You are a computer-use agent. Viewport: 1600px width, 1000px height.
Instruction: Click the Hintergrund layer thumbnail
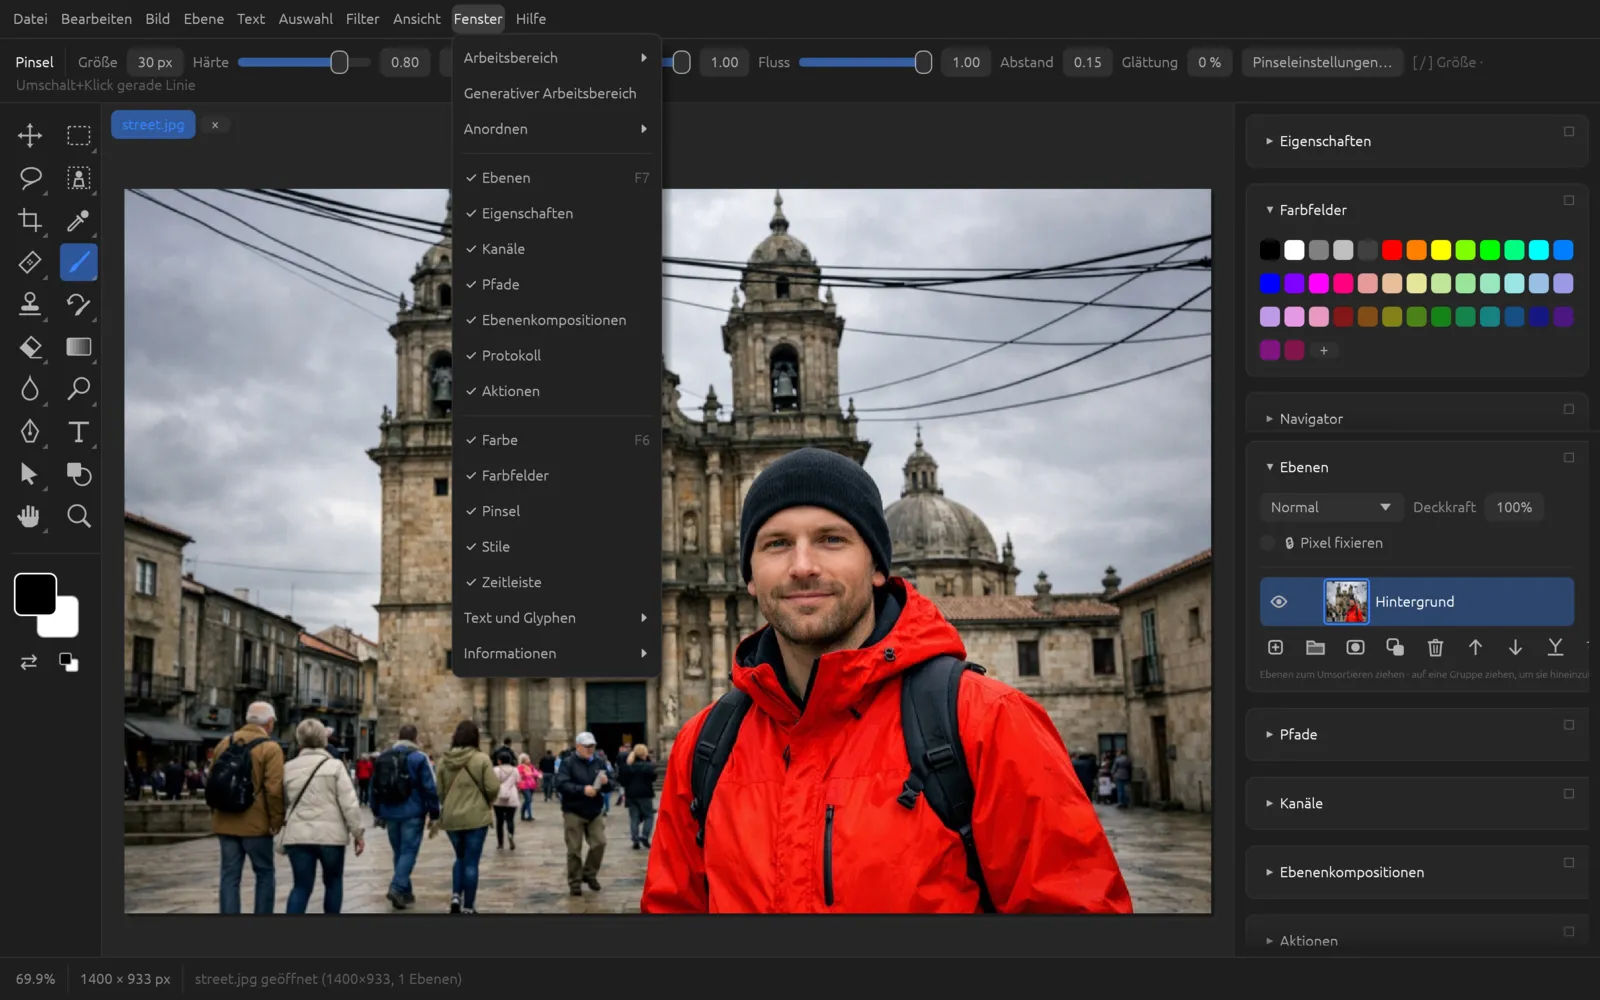[1346, 602]
